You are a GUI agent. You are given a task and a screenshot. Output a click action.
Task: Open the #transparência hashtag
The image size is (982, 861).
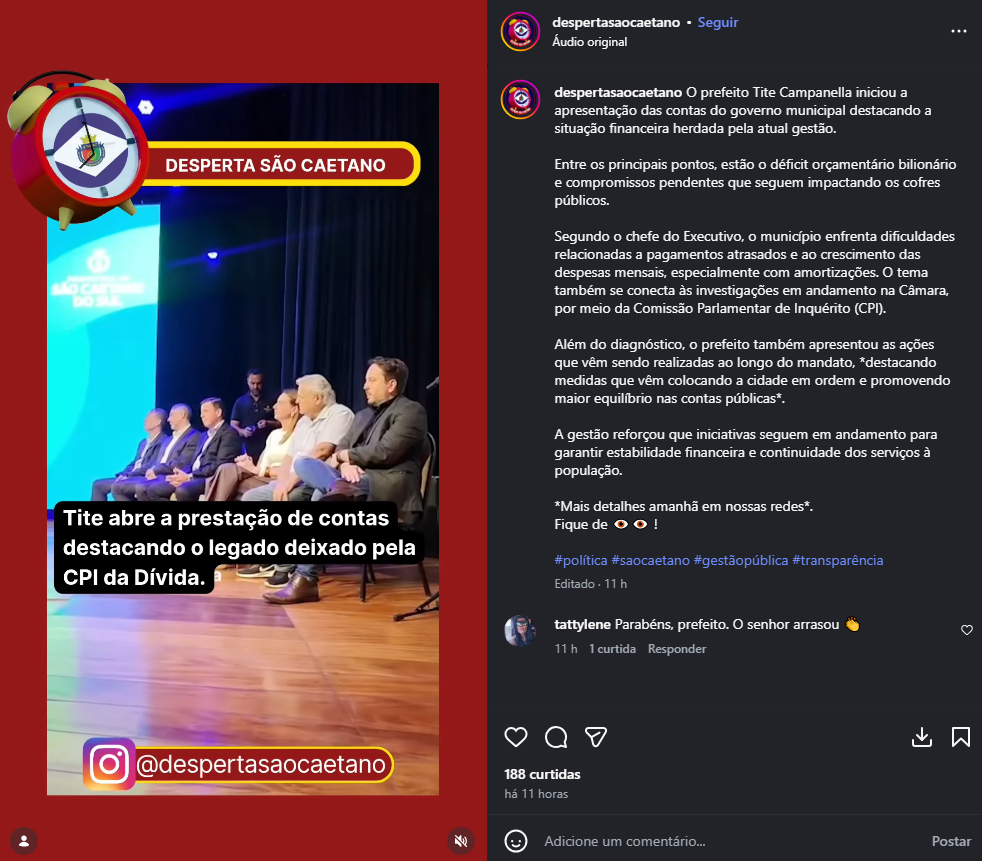tap(837, 560)
